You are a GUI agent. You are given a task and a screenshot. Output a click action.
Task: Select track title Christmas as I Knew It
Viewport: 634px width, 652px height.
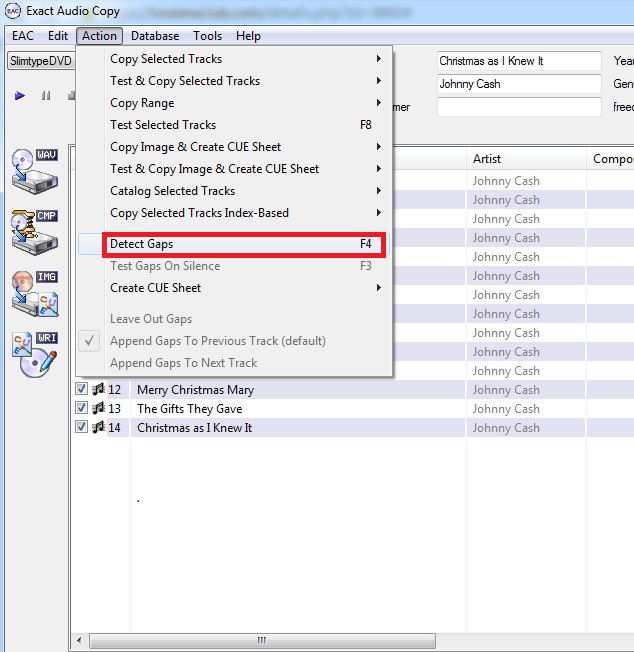195,428
